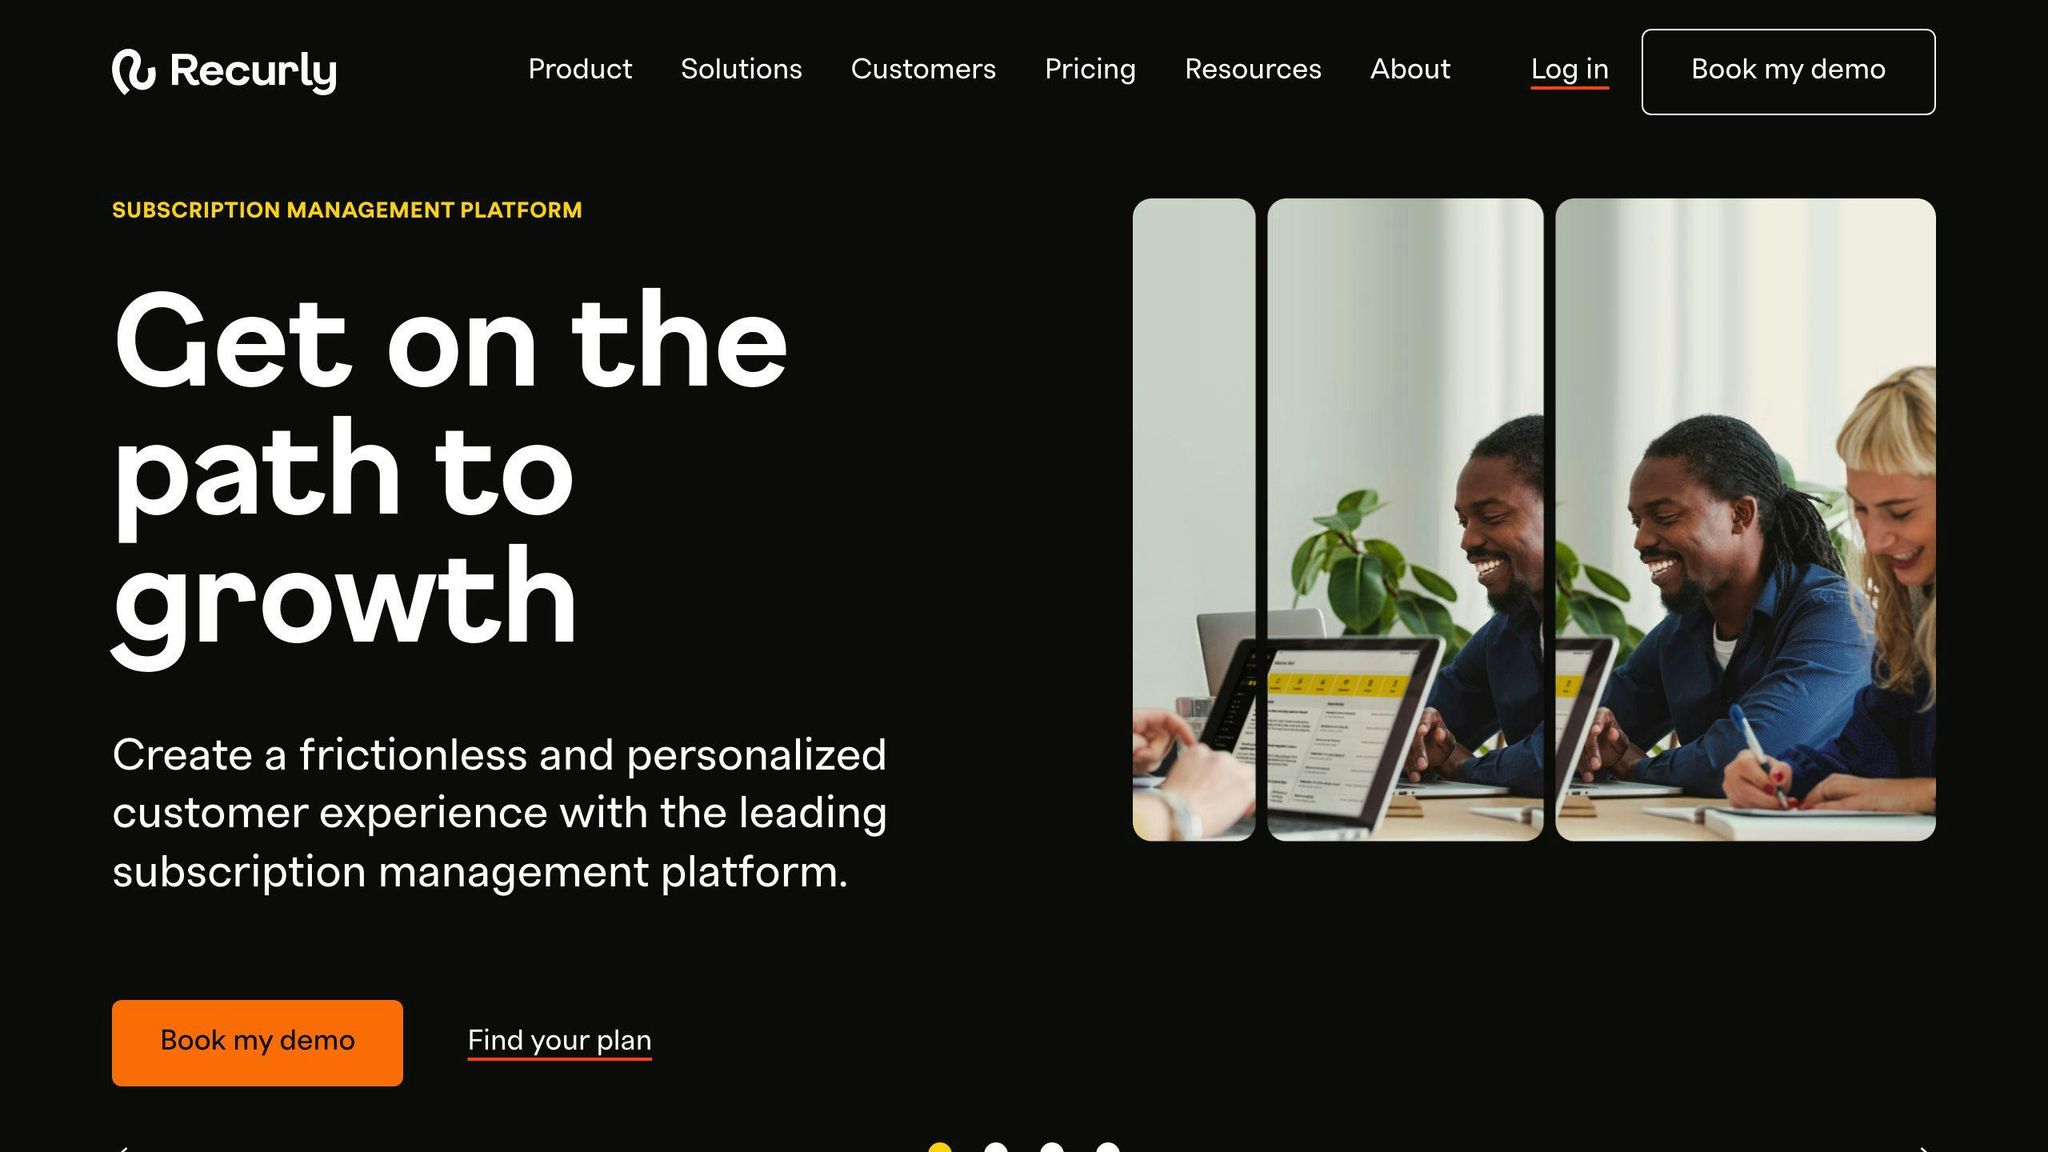The width and height of the screenshot is (2048, 1152).
Task: Go to the Pricing page
Action: click(x=1090, y=69)
